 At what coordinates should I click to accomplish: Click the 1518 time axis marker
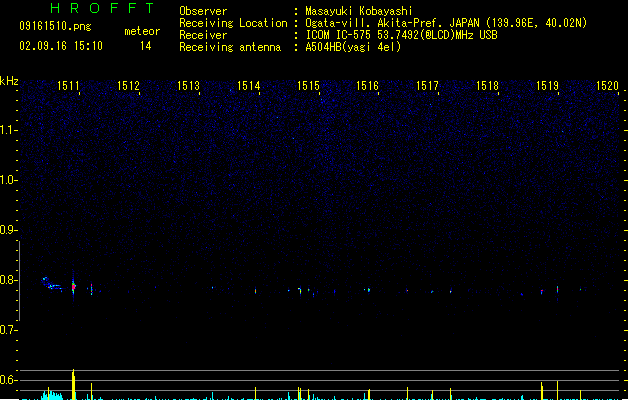coord(487,85)
